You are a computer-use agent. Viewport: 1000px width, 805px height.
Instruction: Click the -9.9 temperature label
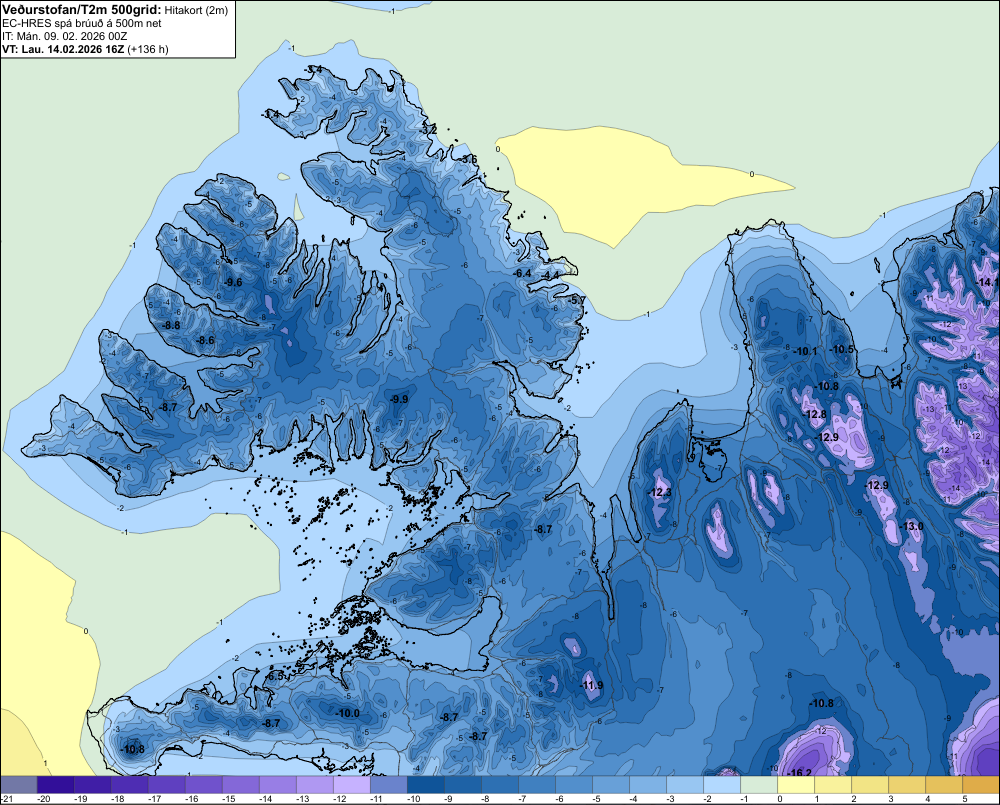point(399,399)
